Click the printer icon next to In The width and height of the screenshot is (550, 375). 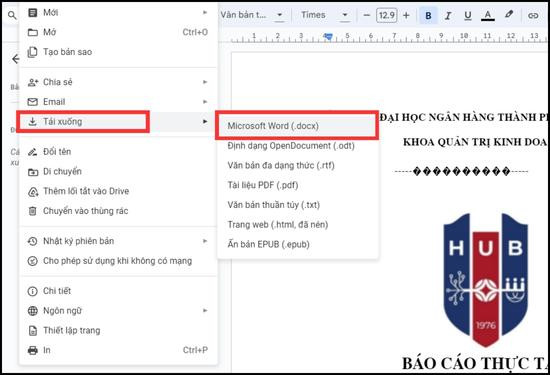click(x=33, y=350)
